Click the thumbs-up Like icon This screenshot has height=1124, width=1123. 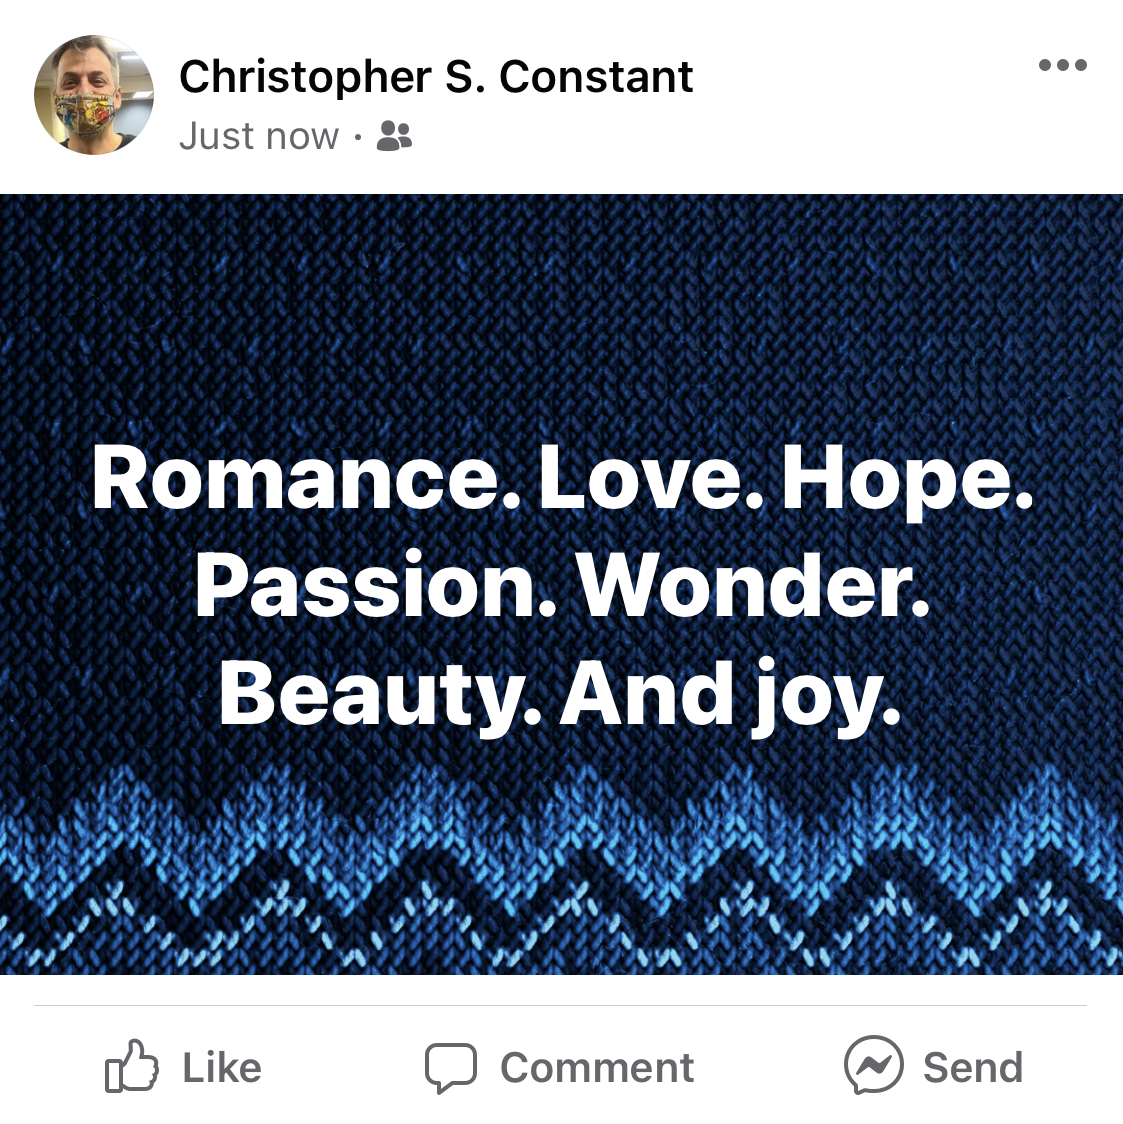(x=131, y=1066)
